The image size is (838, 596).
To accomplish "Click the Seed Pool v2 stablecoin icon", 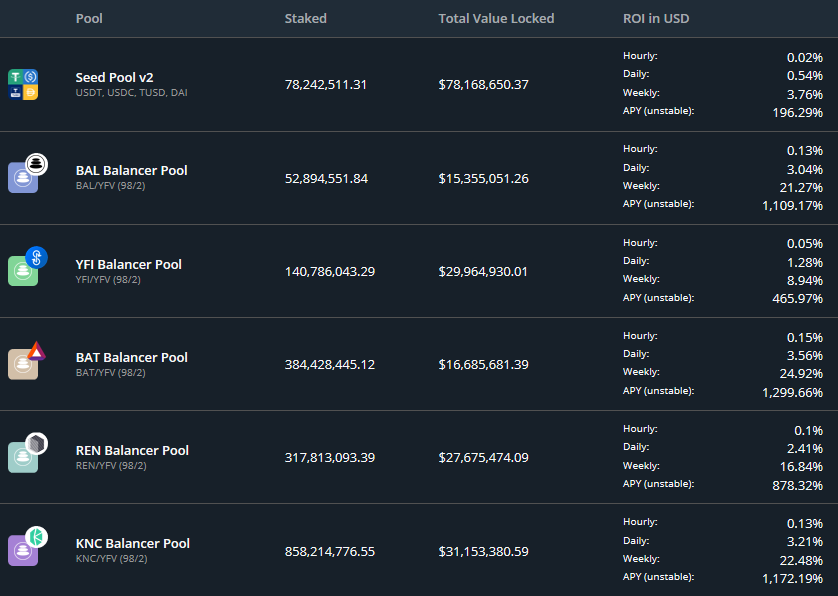I will pos(23,85).
